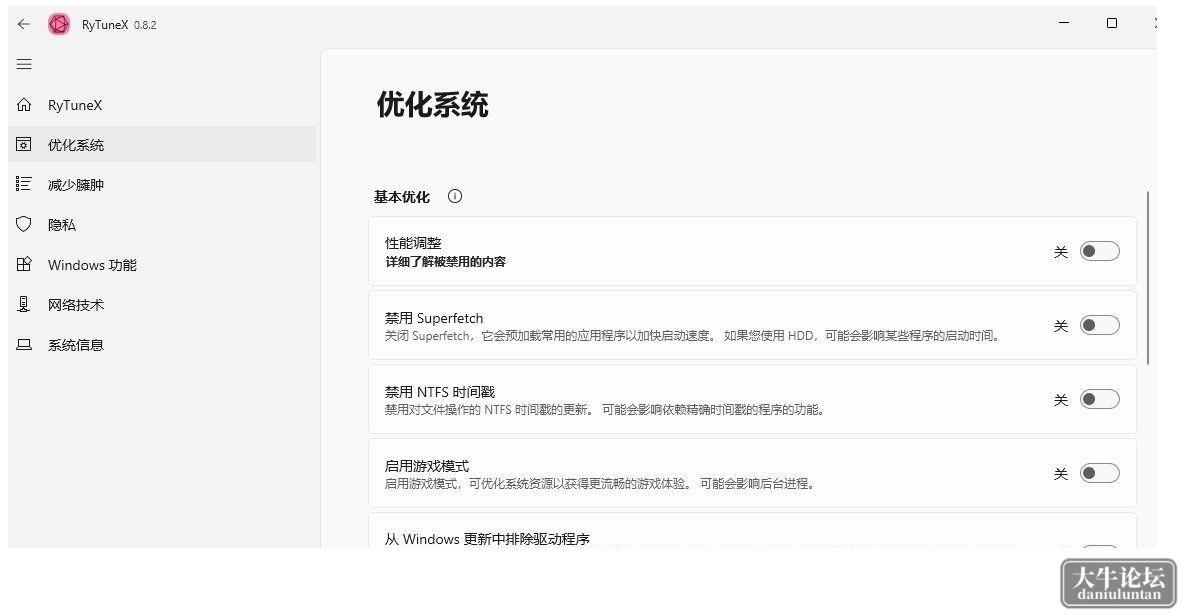
Task: Click the 性能调整 title text
Action: (x=413, y=243)
